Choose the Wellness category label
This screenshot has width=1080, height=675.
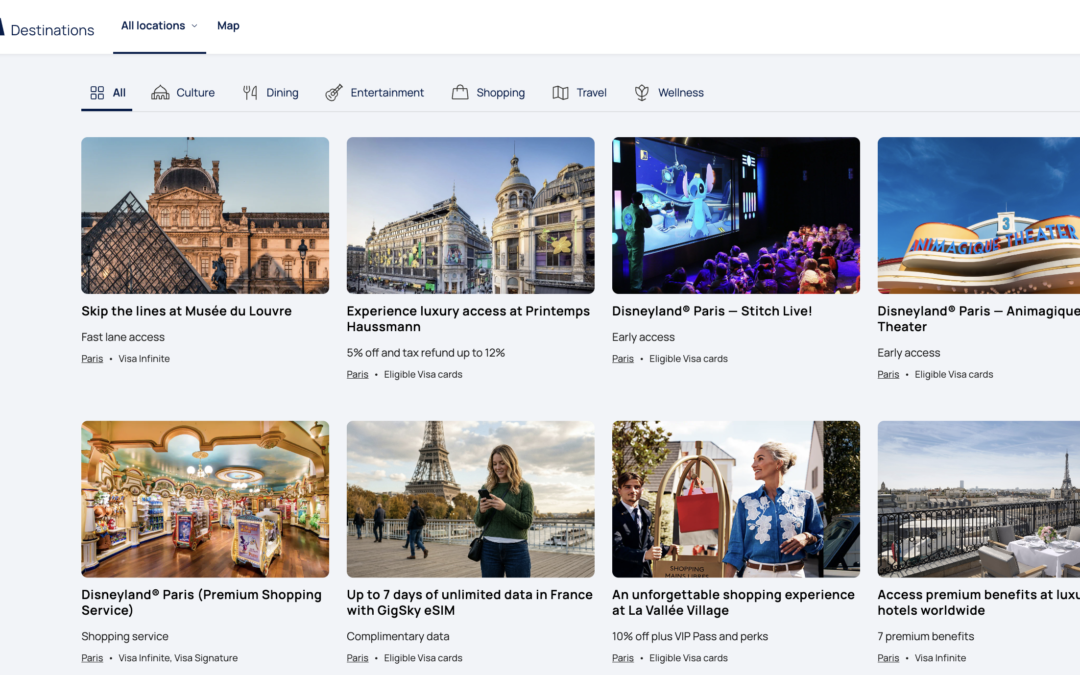(681, 92)
